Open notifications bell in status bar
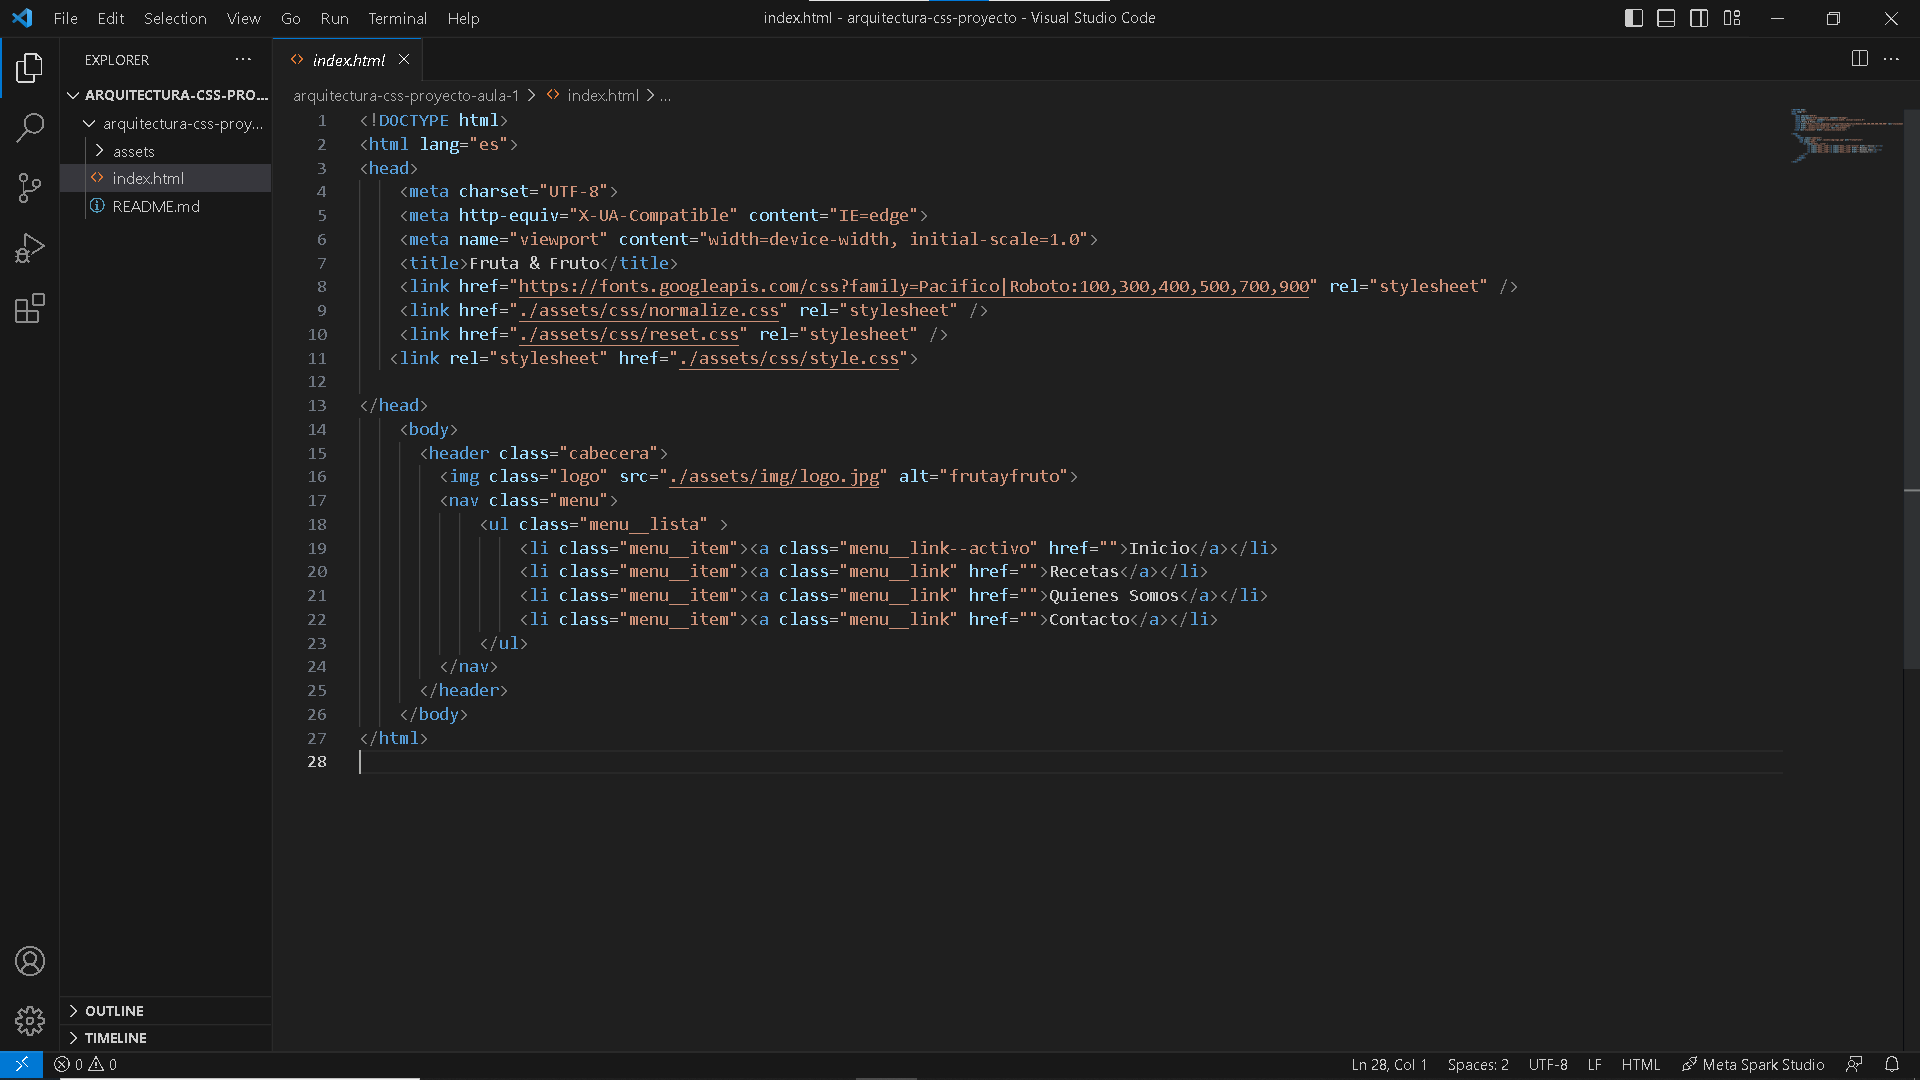This screenshot has height=1080, width=1920. (1892, 1065)
